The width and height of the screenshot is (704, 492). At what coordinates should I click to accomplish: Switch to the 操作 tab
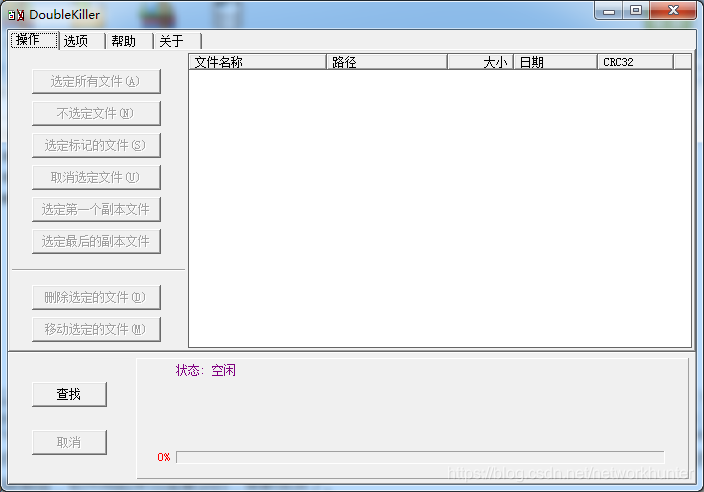(x=35, y=40)
